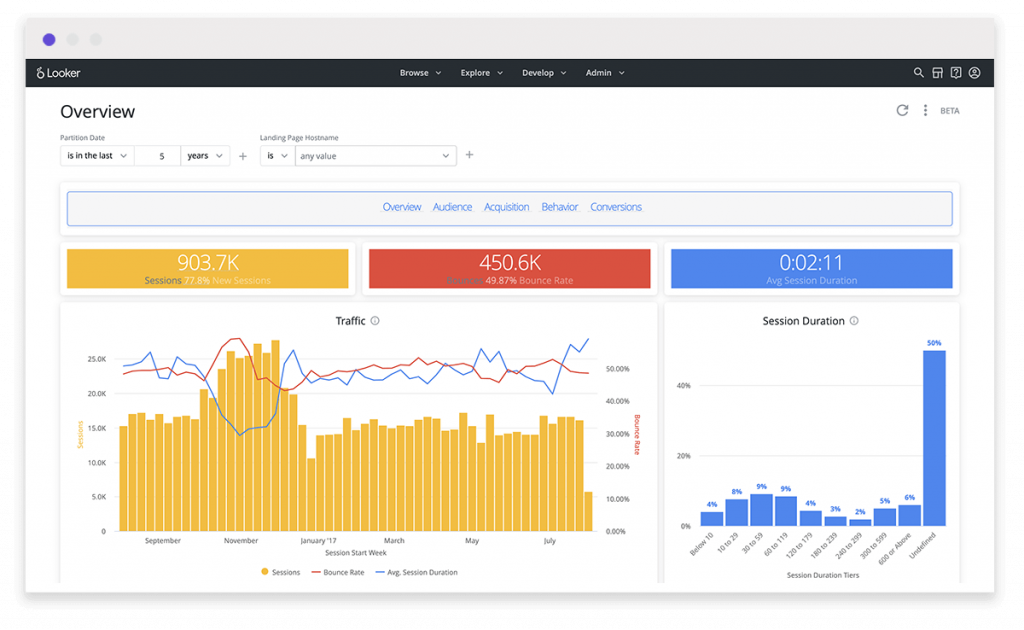Toggle the Avg. Session Duration legend entry
This screenshot has width=1024, height=630.
pos(420,572)
